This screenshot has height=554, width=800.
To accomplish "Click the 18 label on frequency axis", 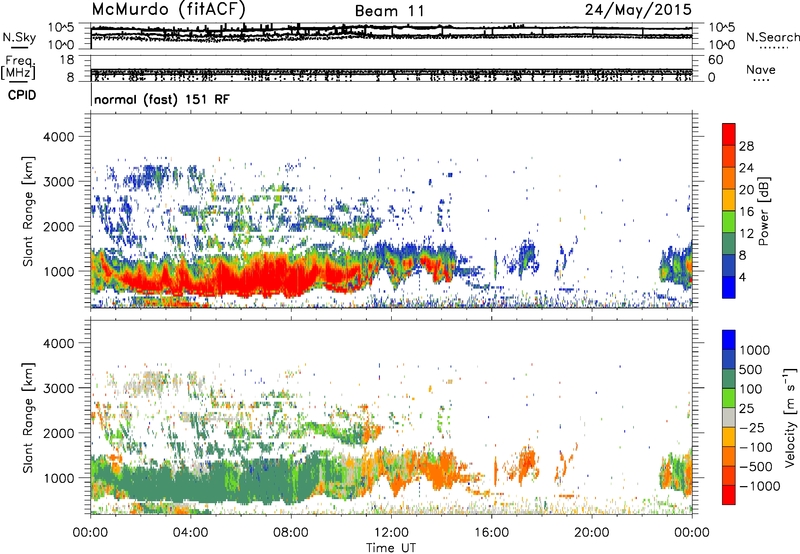I will coord(66,60).
